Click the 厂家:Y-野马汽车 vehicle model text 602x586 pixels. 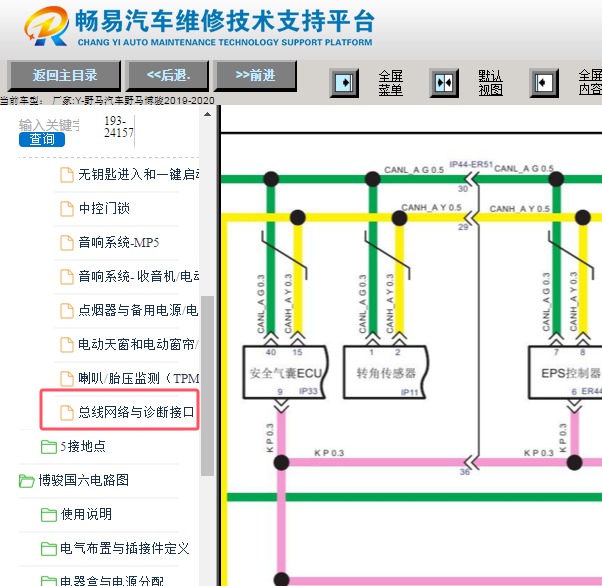pos(133,101)
